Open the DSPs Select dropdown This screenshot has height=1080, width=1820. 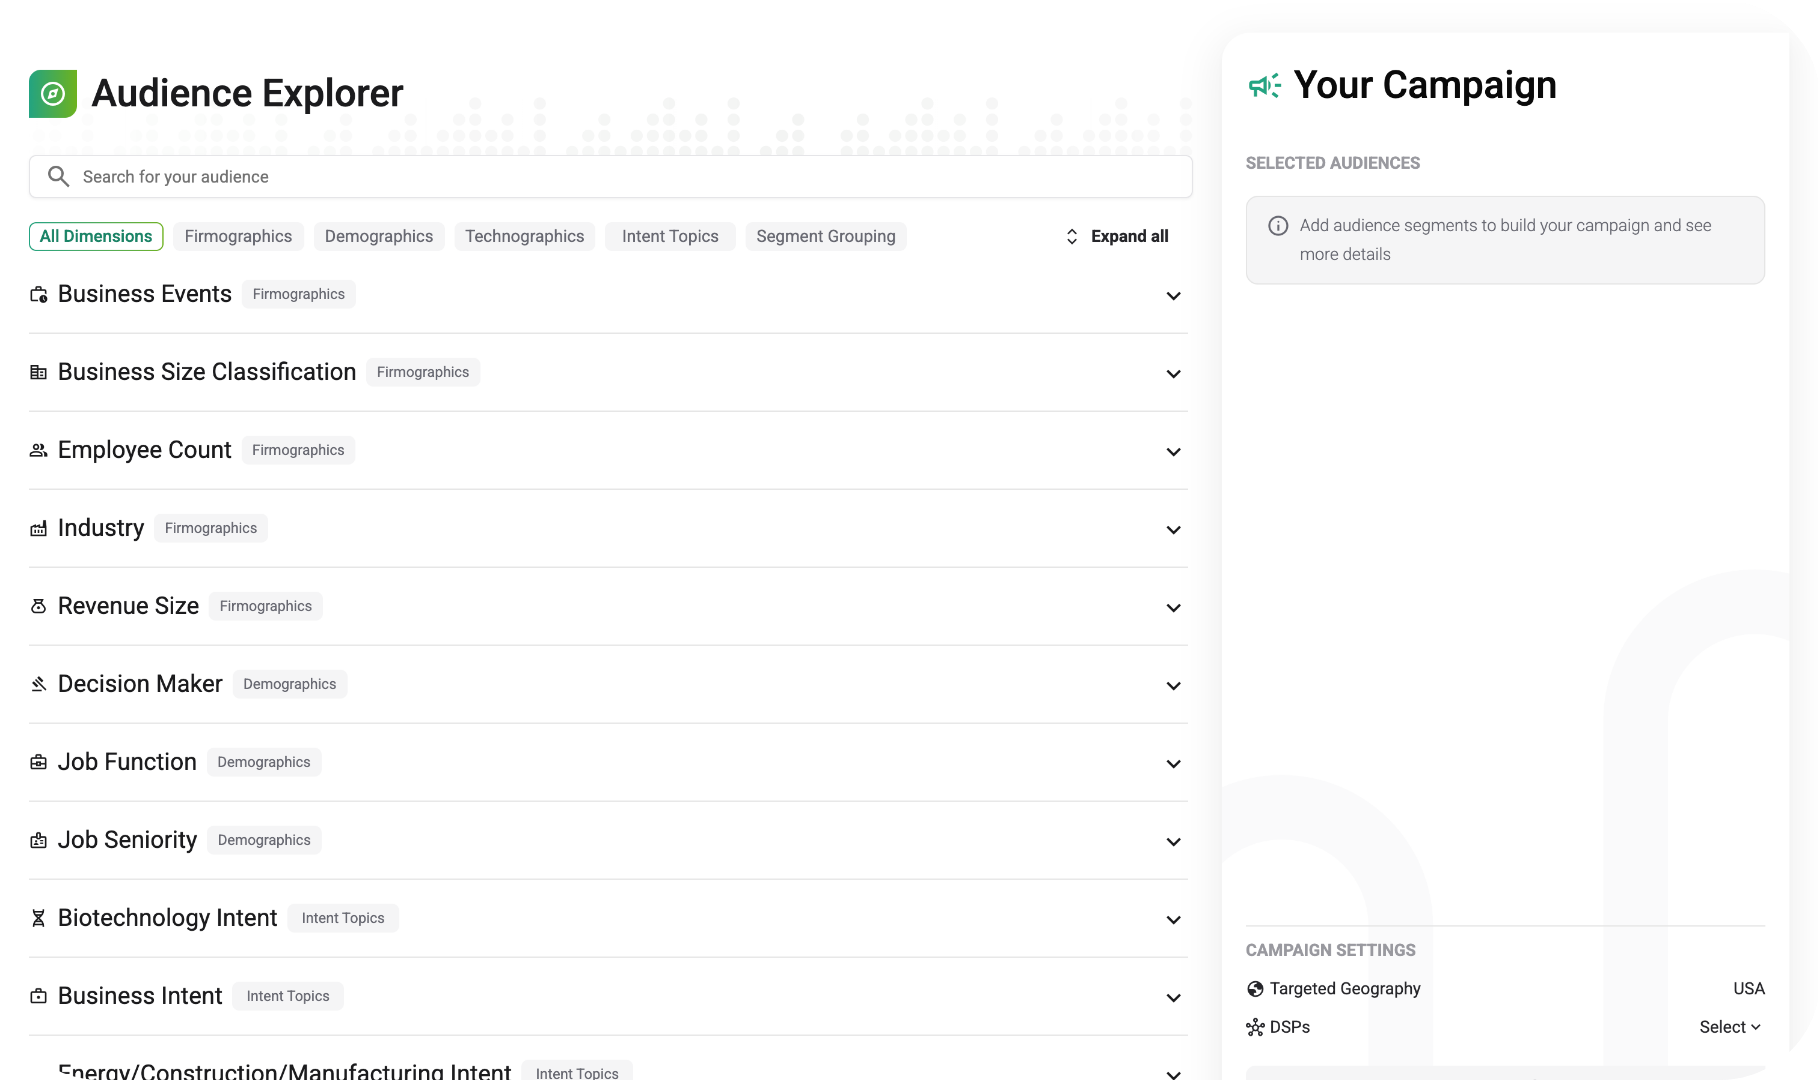click(1728, 1027)
